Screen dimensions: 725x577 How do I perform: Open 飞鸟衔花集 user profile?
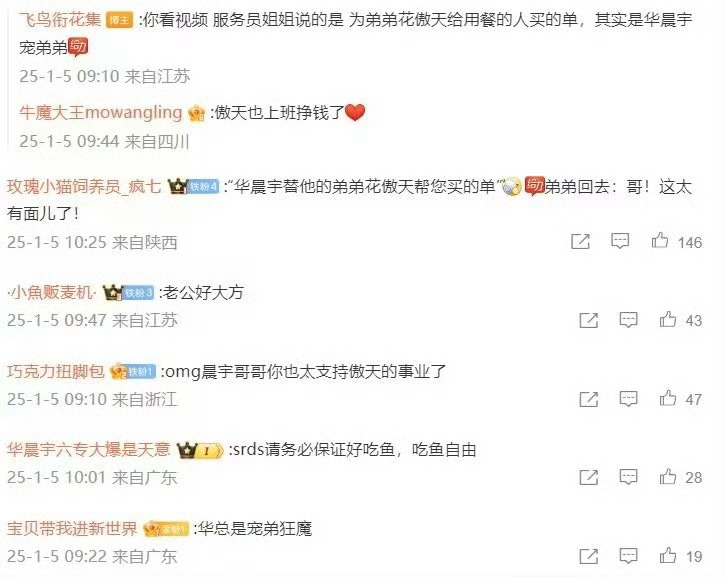pyautogui.click(x=60, y=19)
